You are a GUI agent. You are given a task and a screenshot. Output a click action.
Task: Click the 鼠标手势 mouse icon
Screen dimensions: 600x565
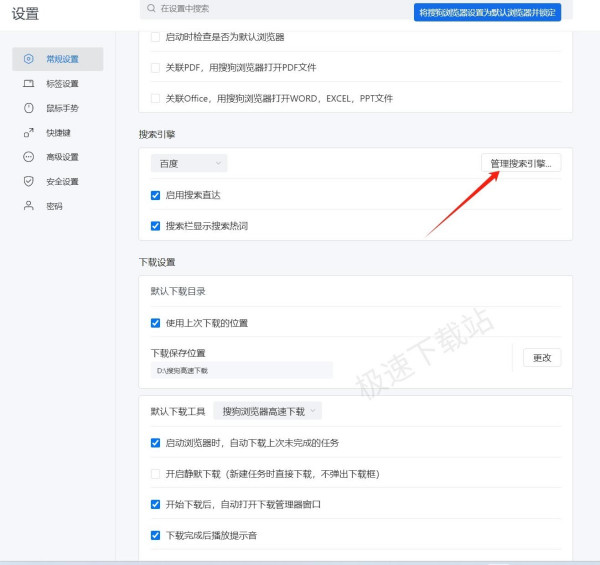click(29, 108)
